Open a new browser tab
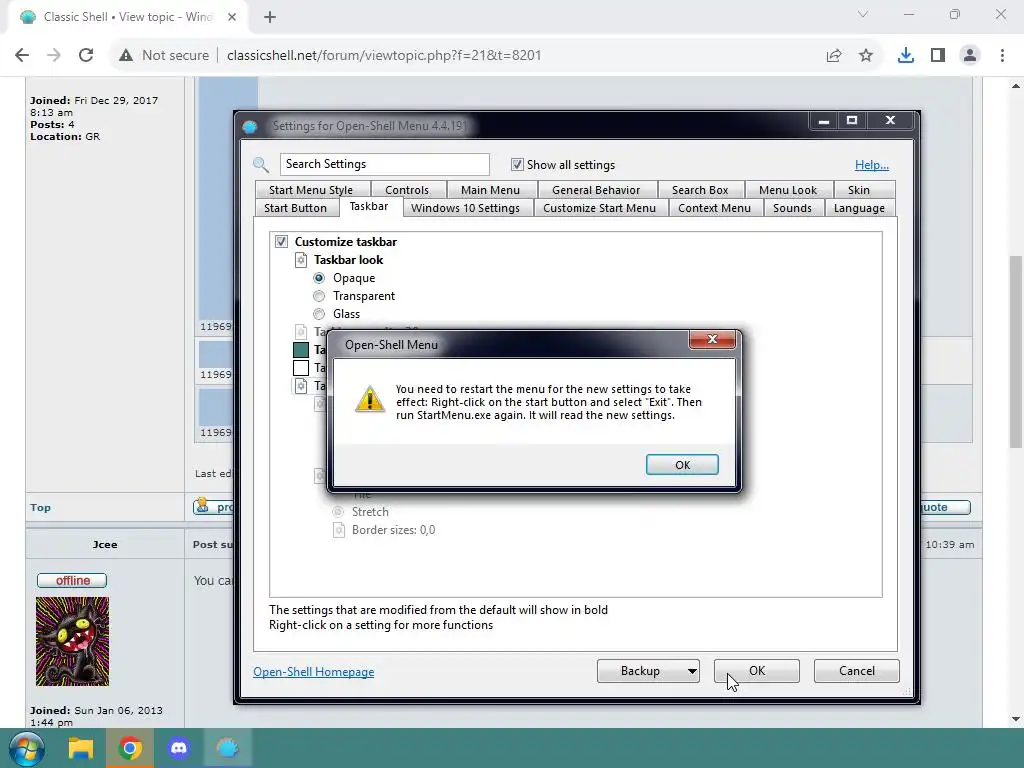The height and width of the screenshot is (768, 1024). coord(270,17)
